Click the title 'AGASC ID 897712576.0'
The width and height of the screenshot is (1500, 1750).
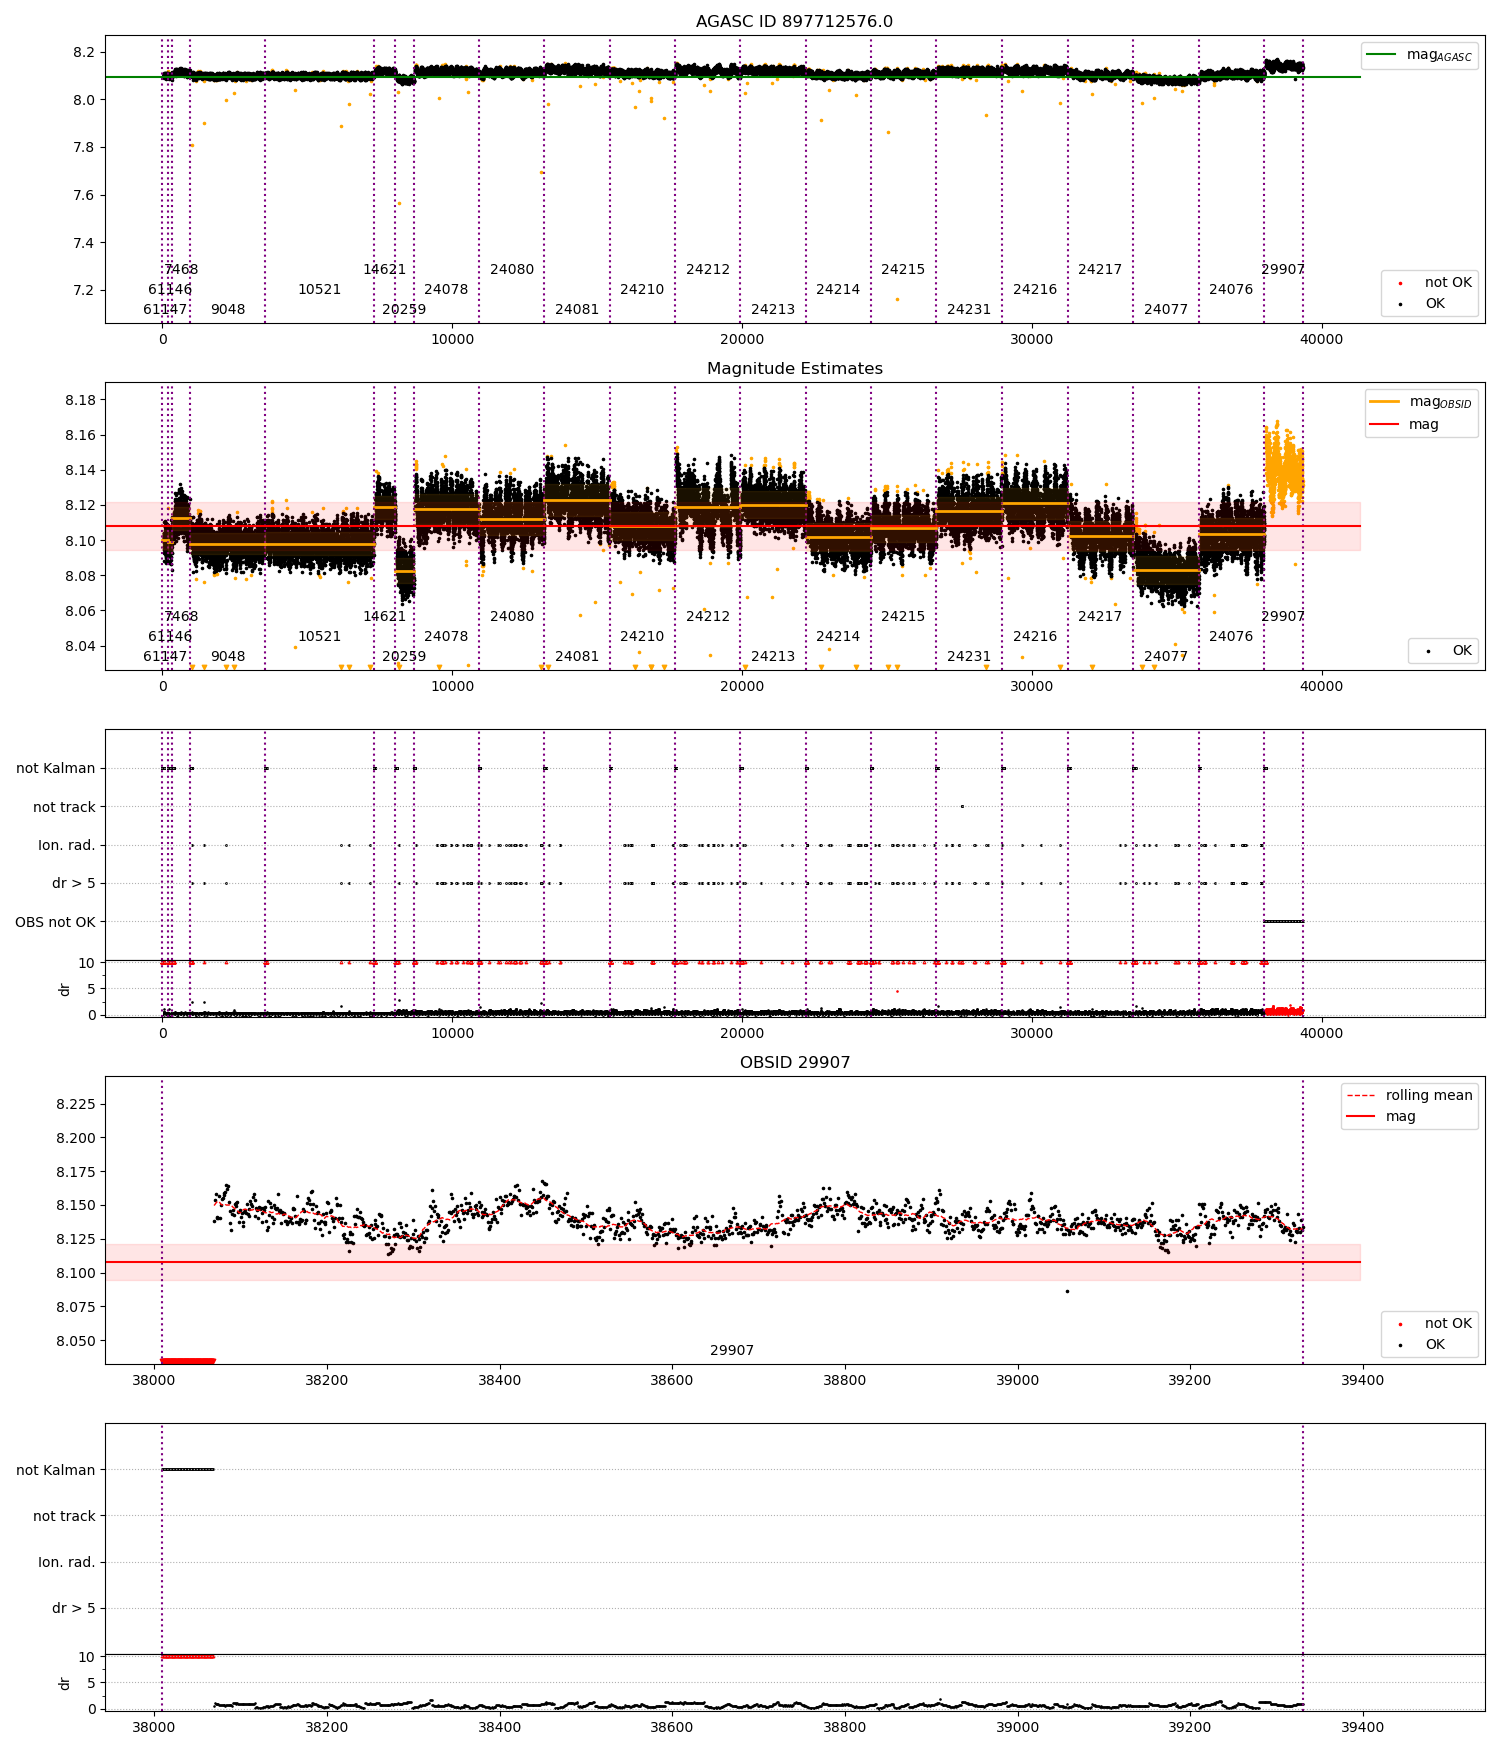click(x=794, y=22)
